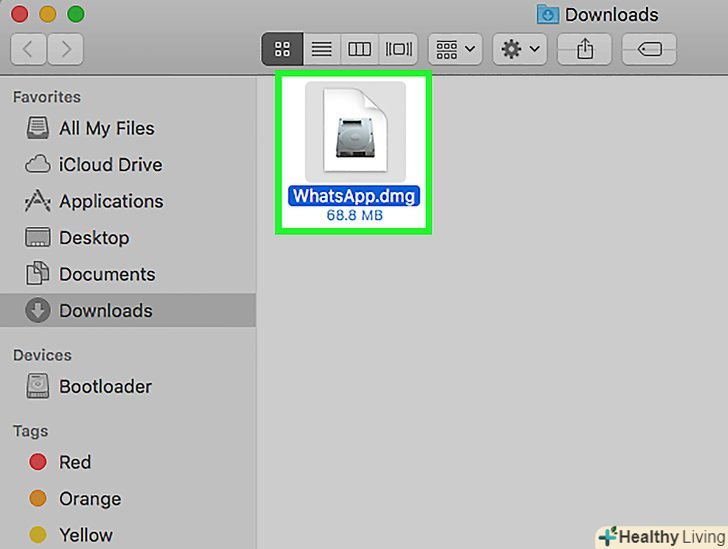Click the Share toolbar button
Screen dimensions: 728x549
[585, 49]
